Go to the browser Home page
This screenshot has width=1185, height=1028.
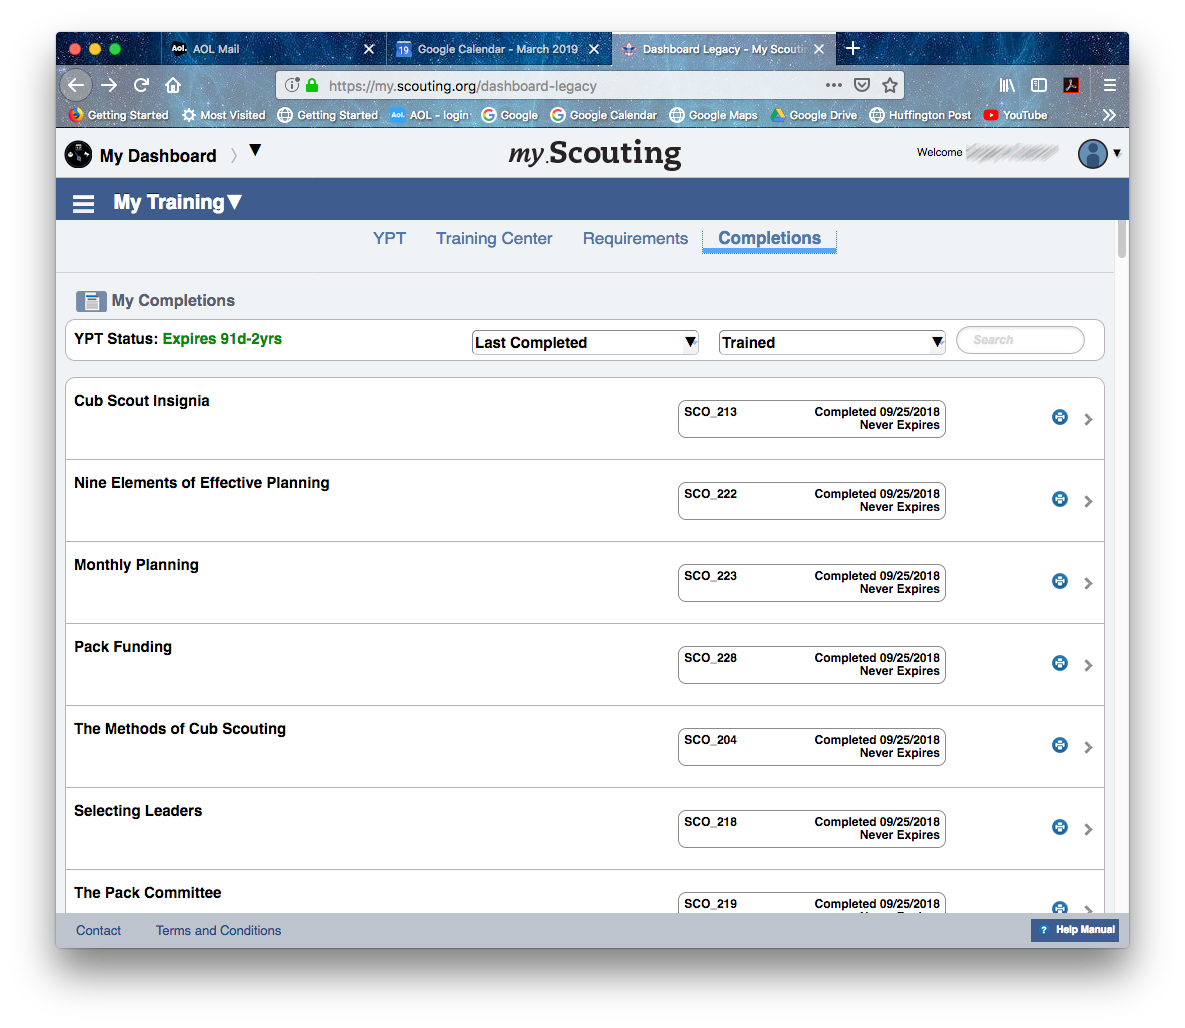[173, 85]
